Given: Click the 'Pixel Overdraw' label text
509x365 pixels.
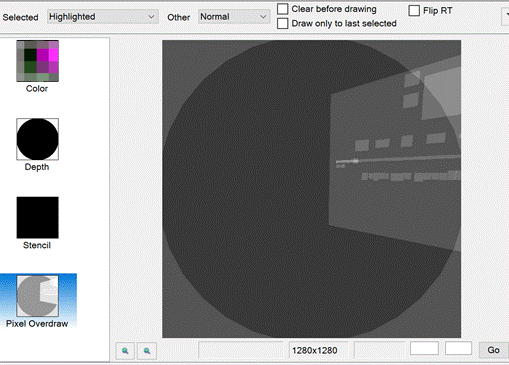Looking at the screenshot, I should 37,324.
